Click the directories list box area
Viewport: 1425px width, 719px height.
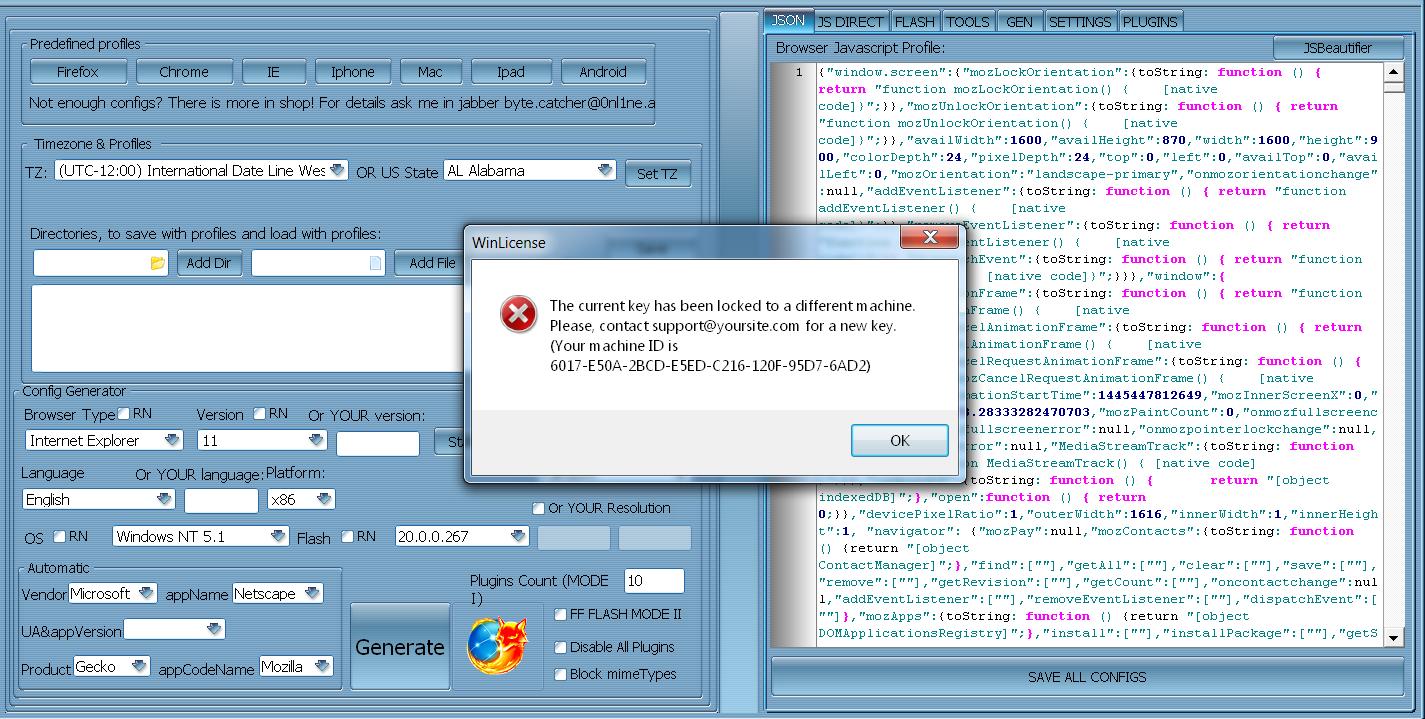[250, 328]
